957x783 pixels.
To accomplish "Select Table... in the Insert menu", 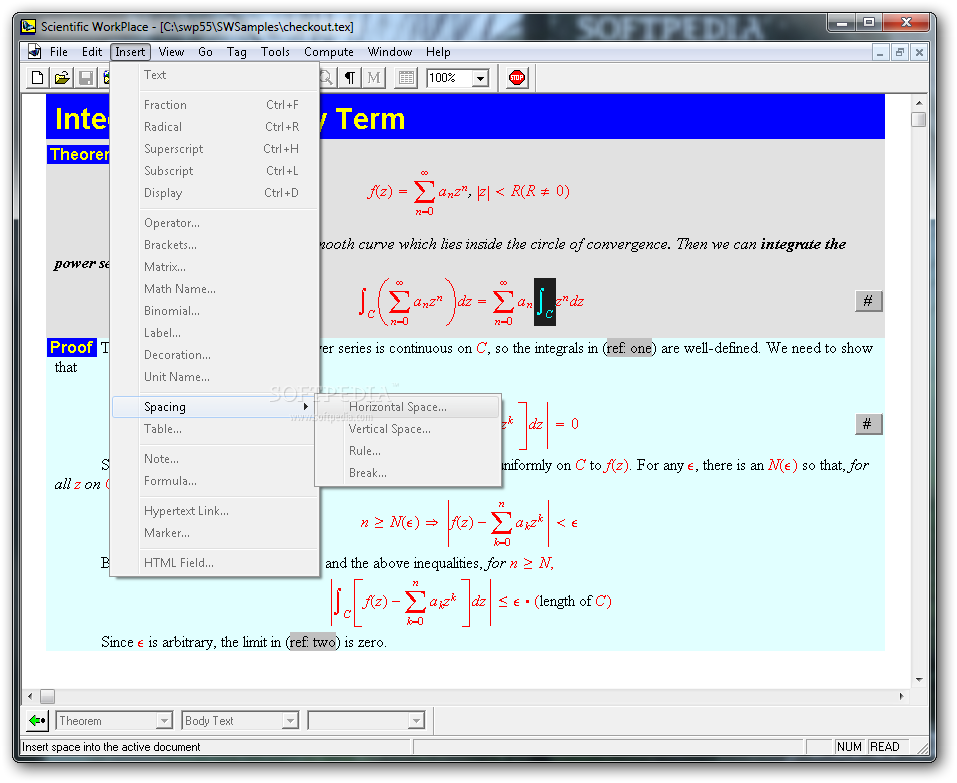I will [215, 429].
